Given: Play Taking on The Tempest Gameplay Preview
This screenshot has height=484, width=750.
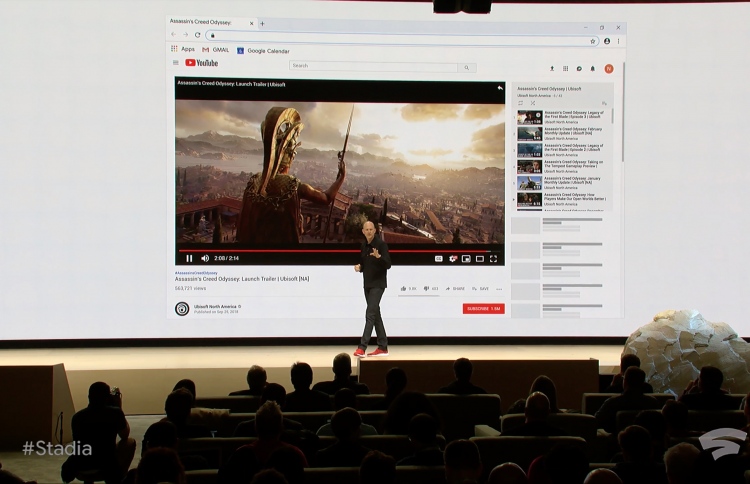Looking at the screenshot, I should point(561,166).
